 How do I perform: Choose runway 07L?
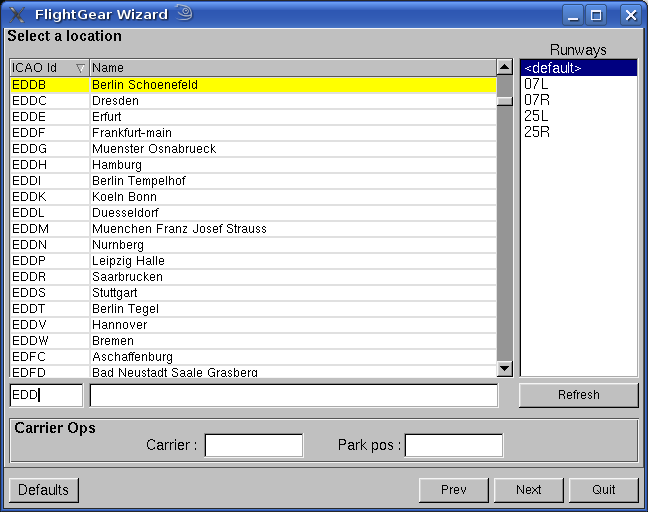579,84
